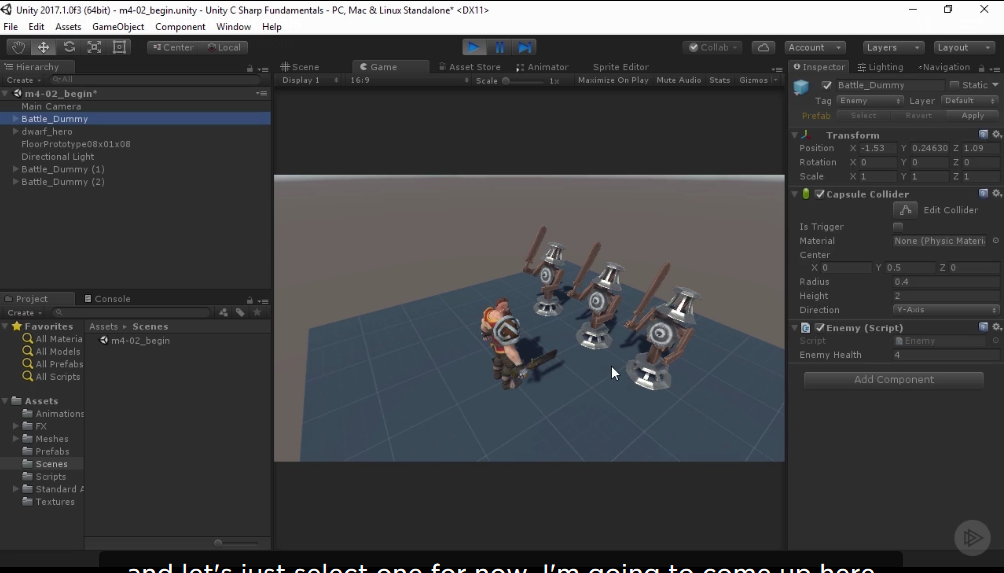Open the Layer Default dropdown
This screenshot has height=573, width=1004.
pos(969,101)
